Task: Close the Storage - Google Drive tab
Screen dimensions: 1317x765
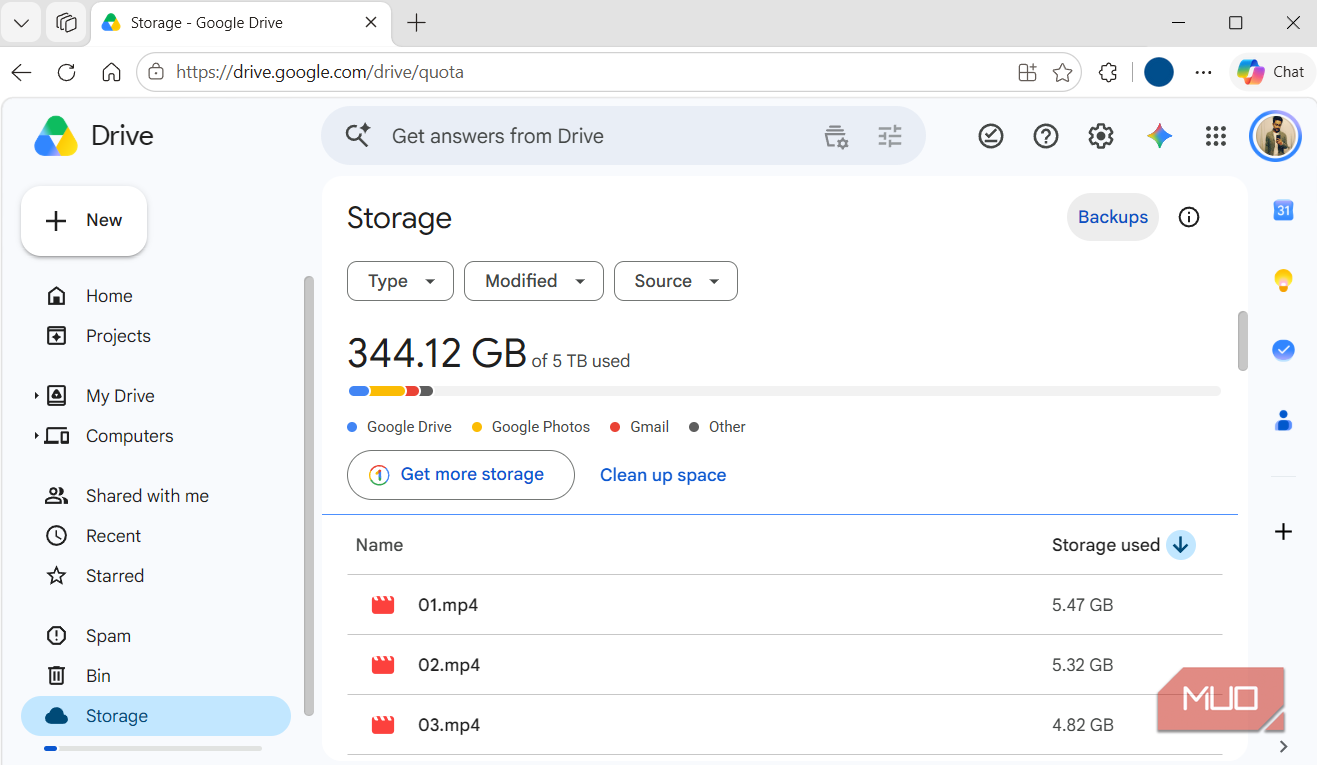Action: click(371, 22)
